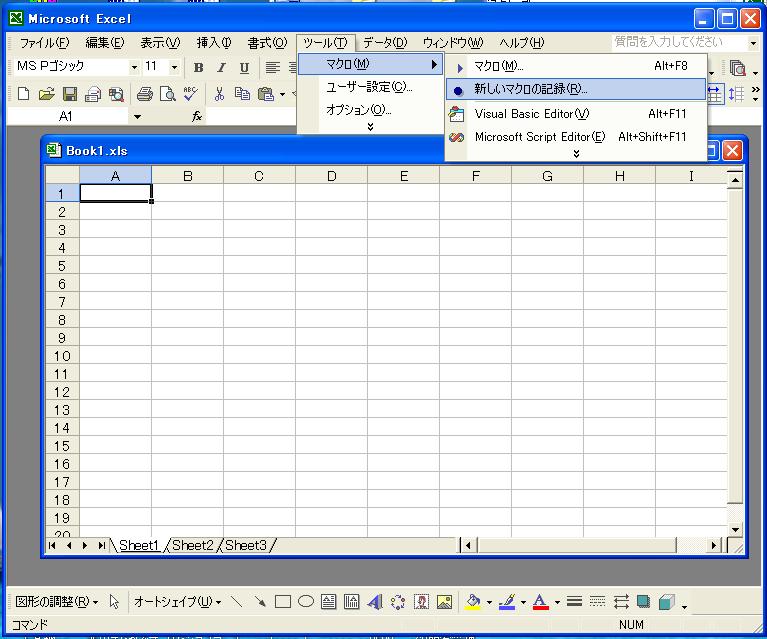
Task: Apply the line color brush
Action: point(507,601)
